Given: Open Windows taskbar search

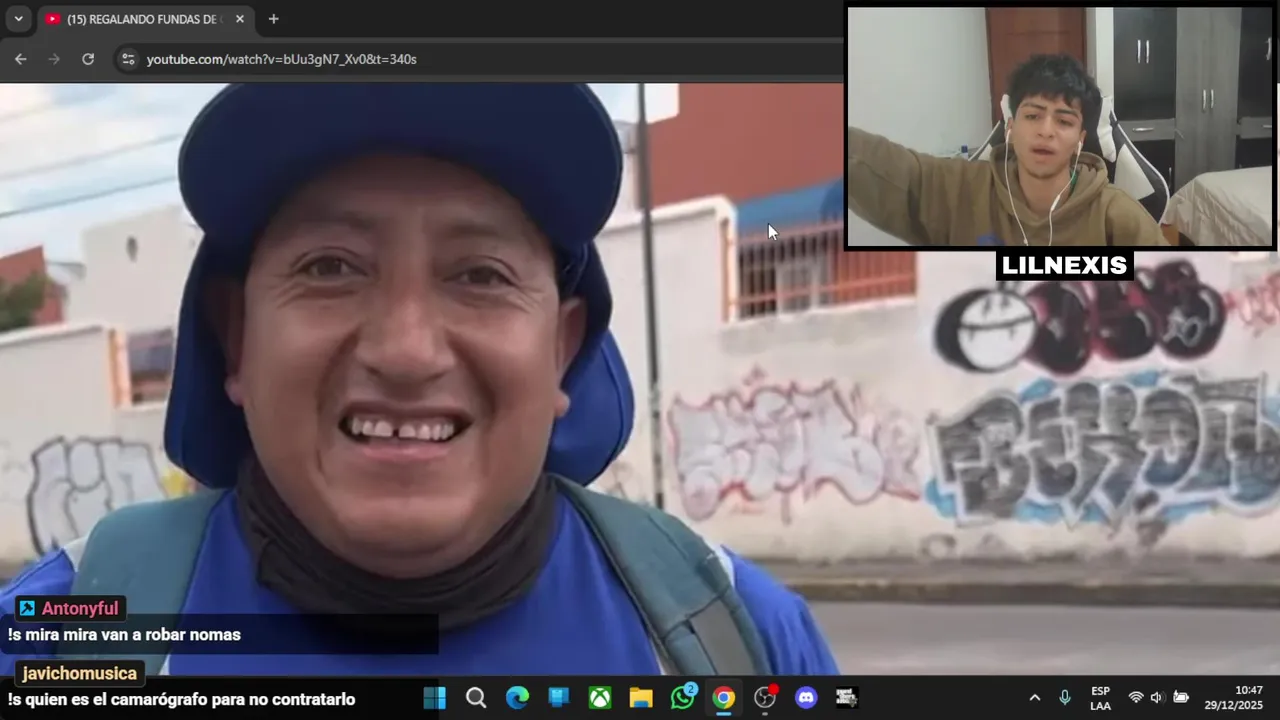Looking at the screenshot, I should pyautogui.click(x=476, y=698).
